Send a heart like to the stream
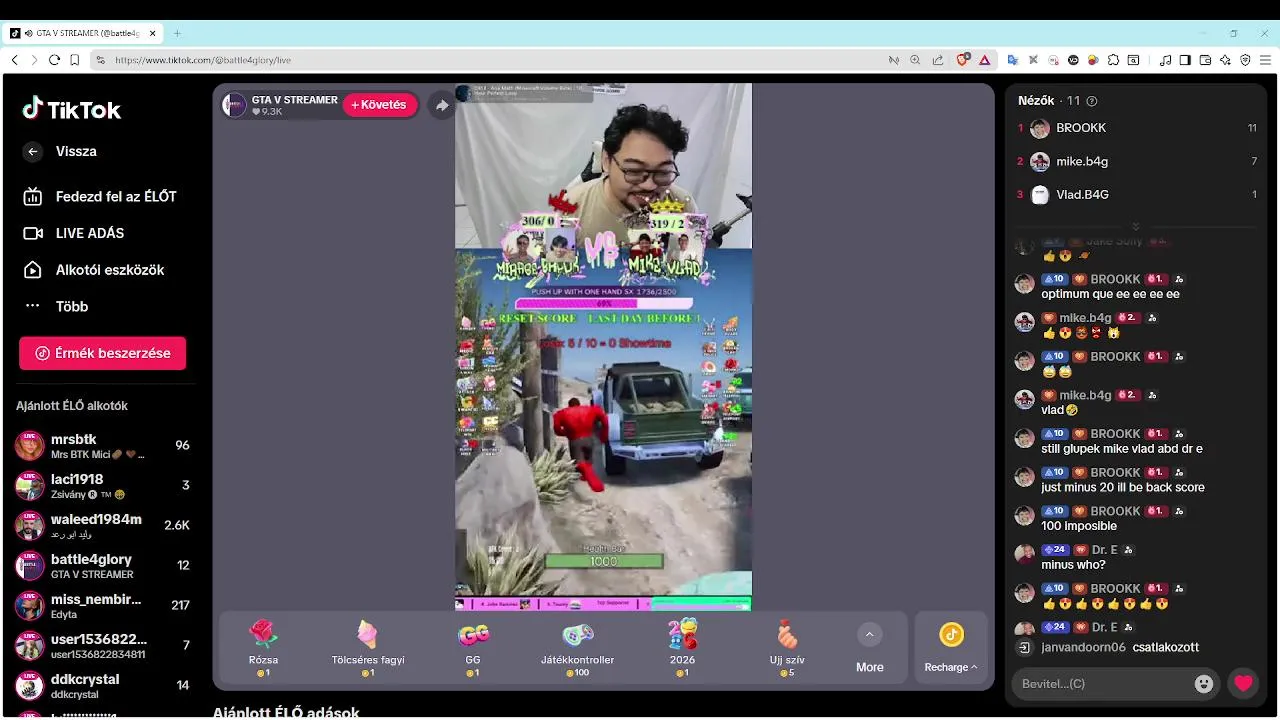1280x720 pixels. [1243, 684]
